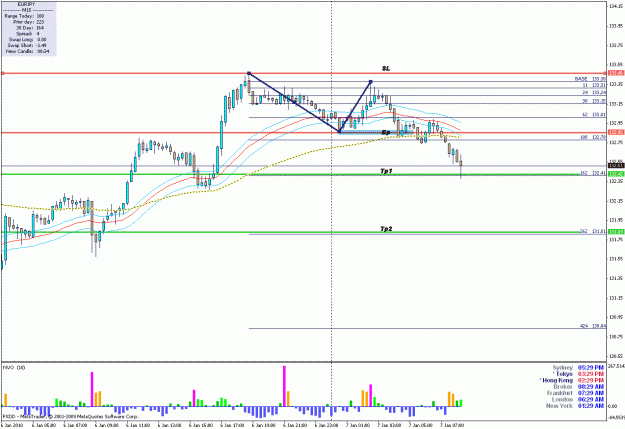625x429 pixels.
Task: Click the 6 Jan 11:00 time axis label
Action: (138, 425)
